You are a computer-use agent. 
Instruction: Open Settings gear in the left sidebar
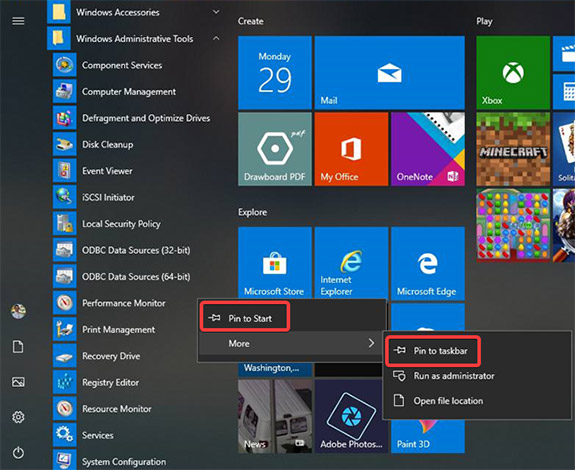pyautogui.click(x=18, y=417)
